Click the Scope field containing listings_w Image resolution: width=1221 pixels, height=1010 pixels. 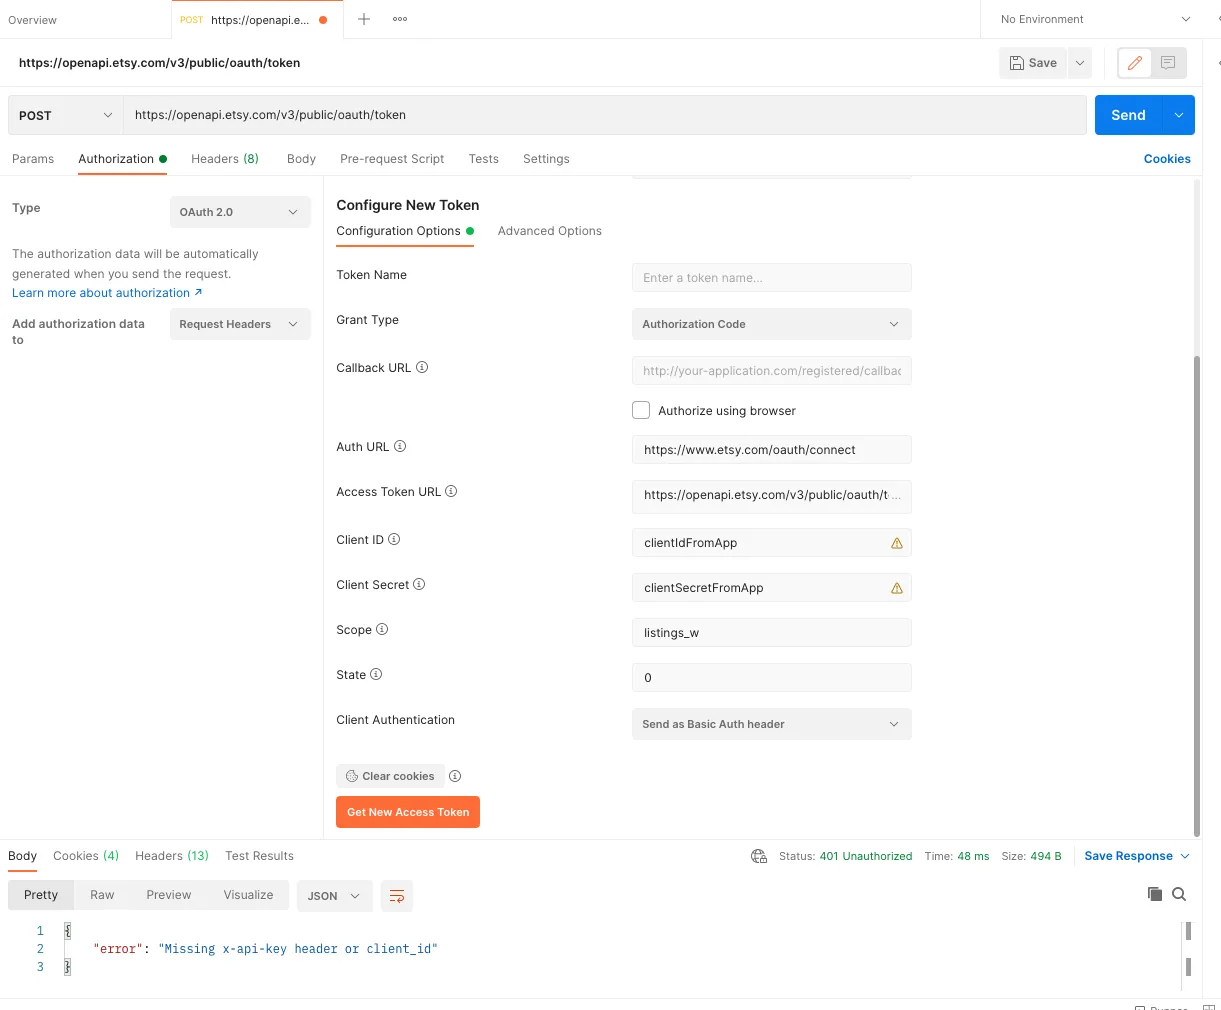772,633
